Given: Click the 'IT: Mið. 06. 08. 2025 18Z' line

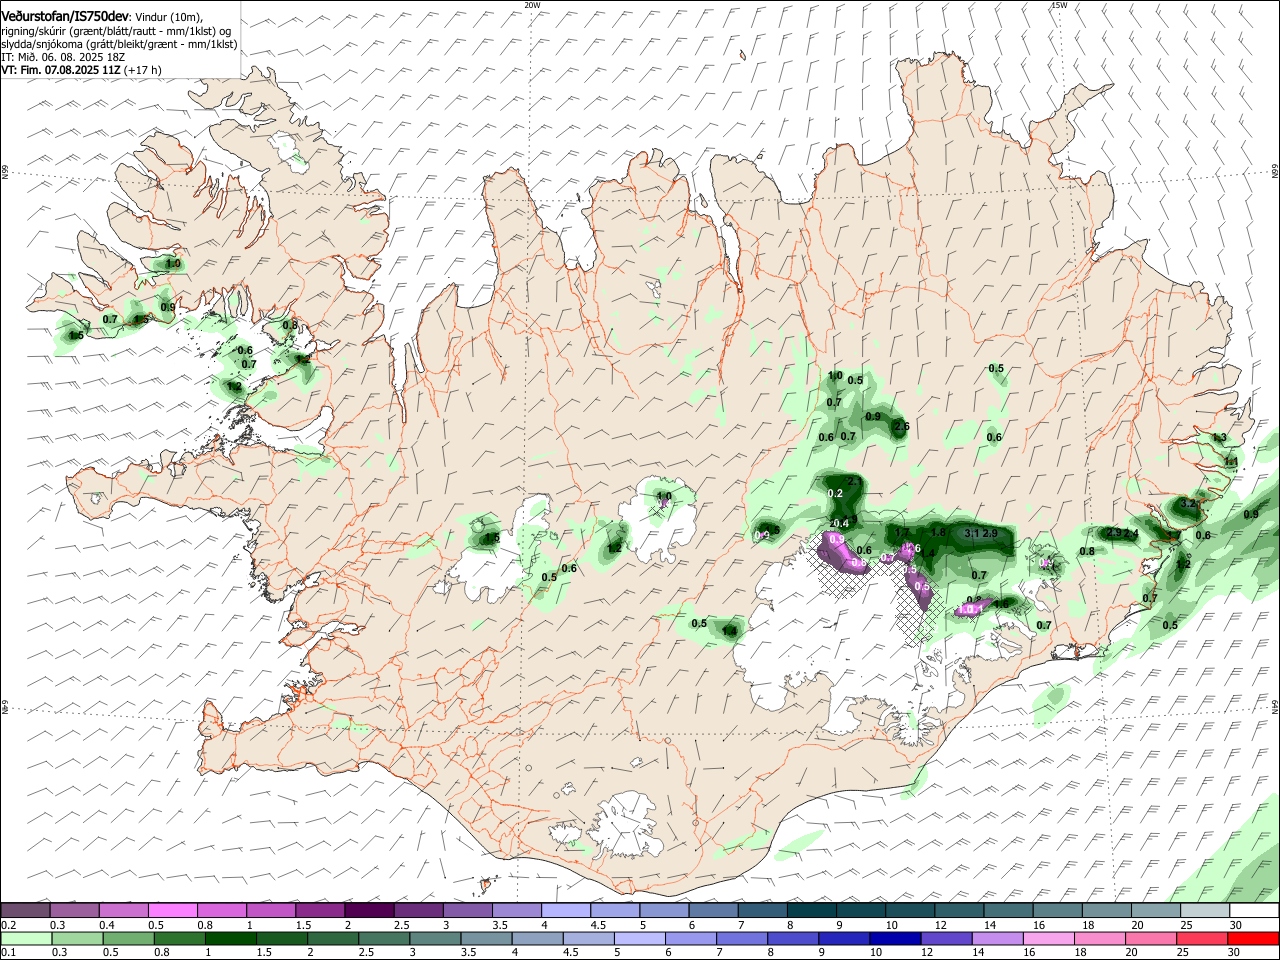Looking at the screenshot, I should click(63, 57).
